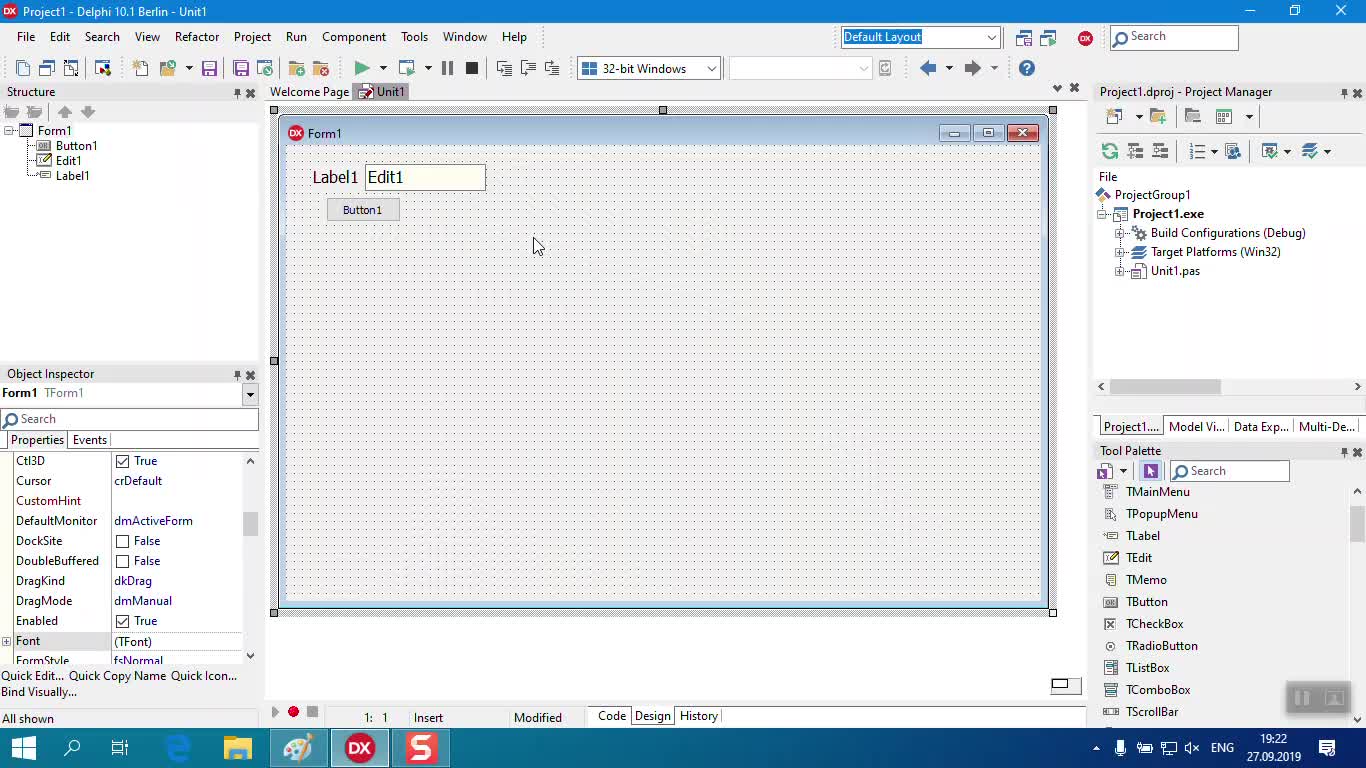Switch to the Welcome Page tab

(309, 92)
